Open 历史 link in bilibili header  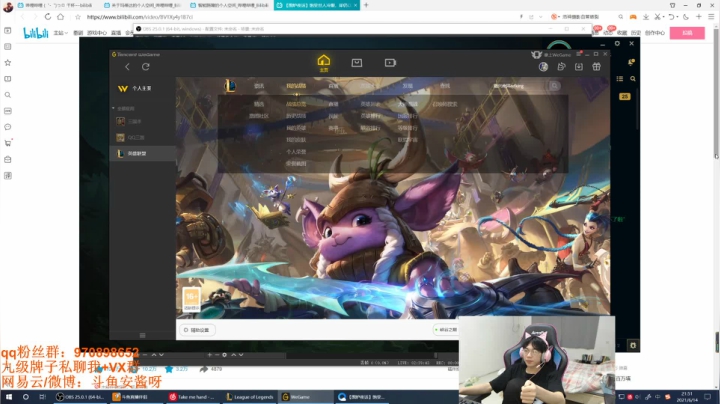pos(636,33)
